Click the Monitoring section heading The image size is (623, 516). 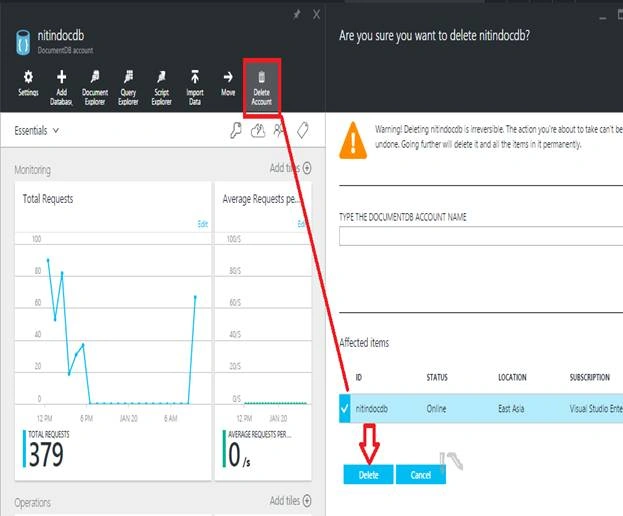[33, 170]
